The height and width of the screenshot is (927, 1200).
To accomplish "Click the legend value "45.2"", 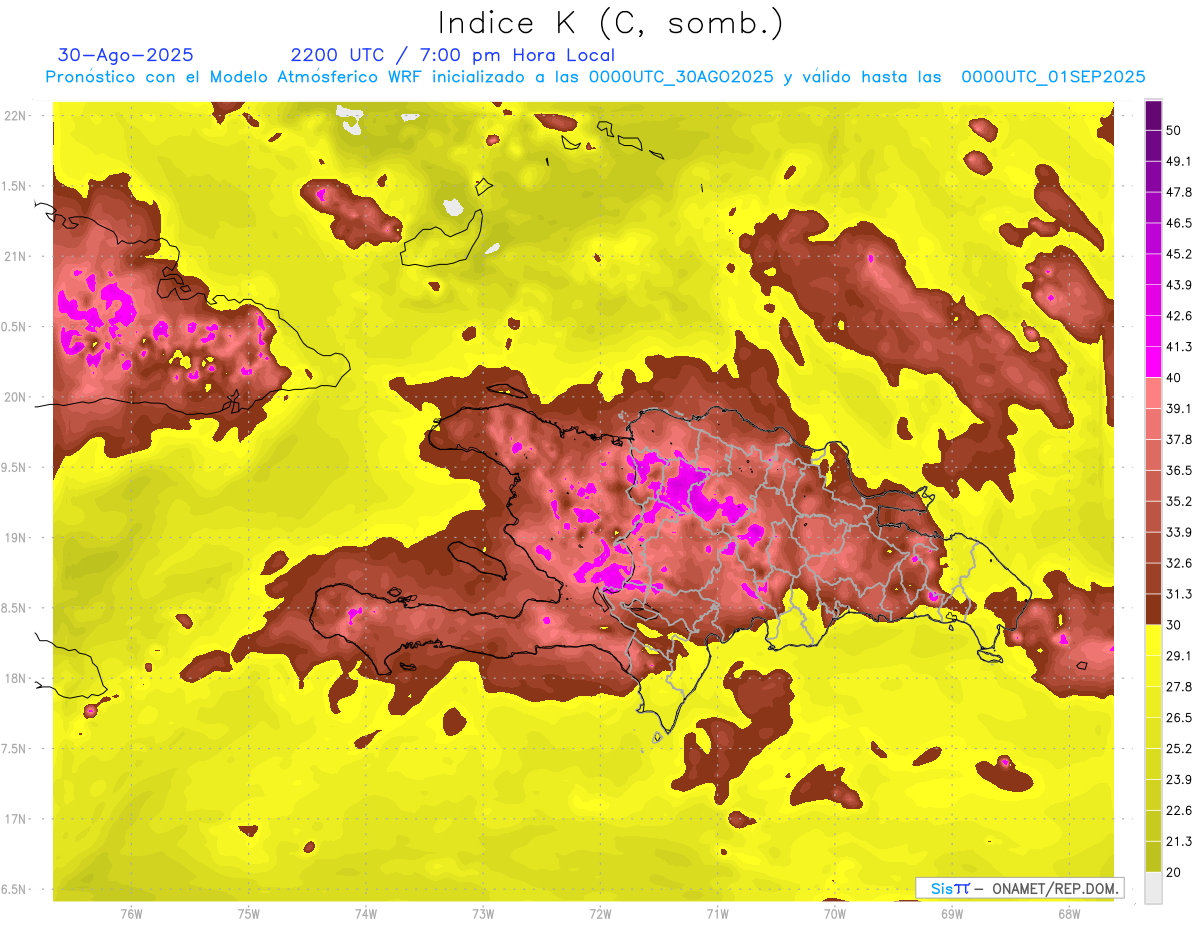I will (1178, 254).
